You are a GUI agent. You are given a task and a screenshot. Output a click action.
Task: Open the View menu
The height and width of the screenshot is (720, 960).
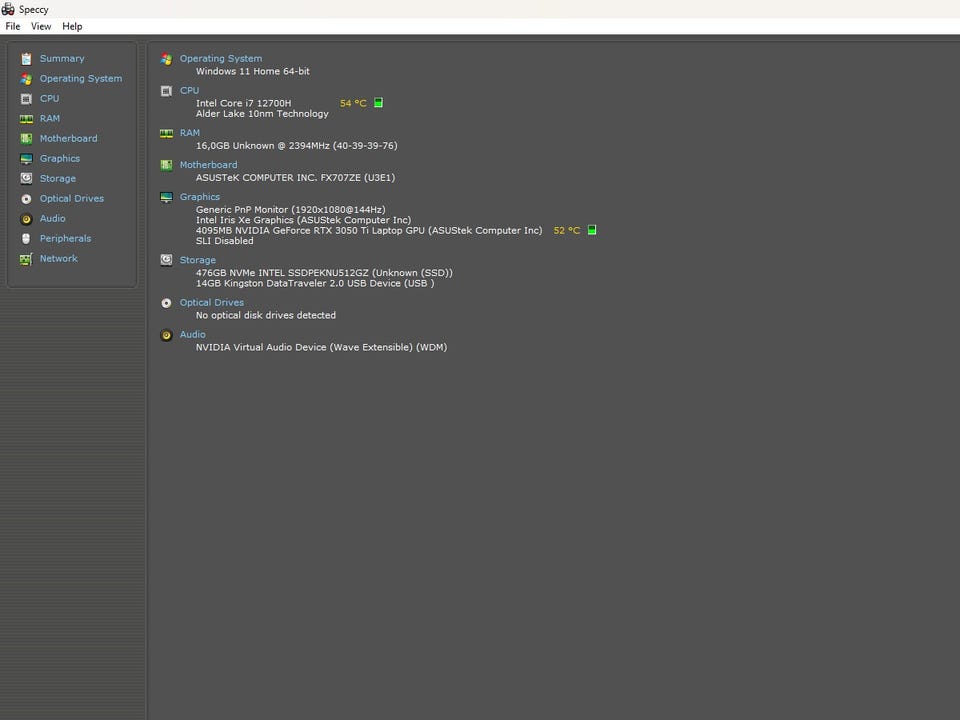coord(41,26)
